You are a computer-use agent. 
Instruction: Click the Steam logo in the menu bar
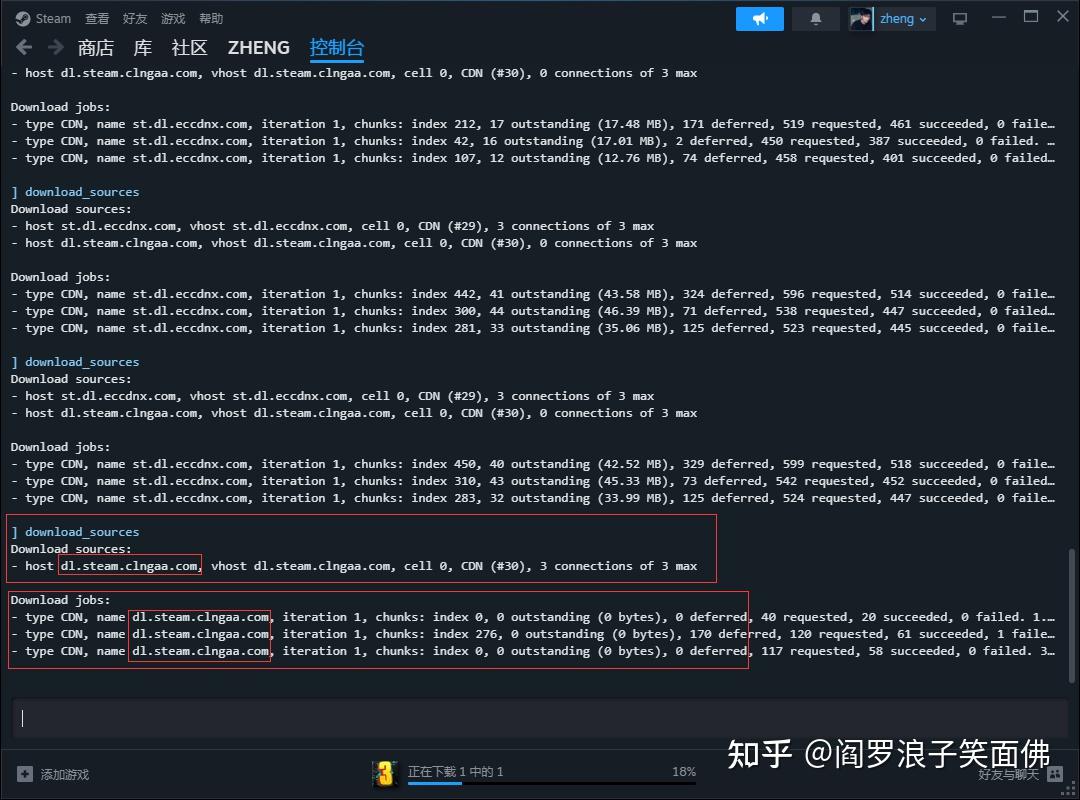42,17
